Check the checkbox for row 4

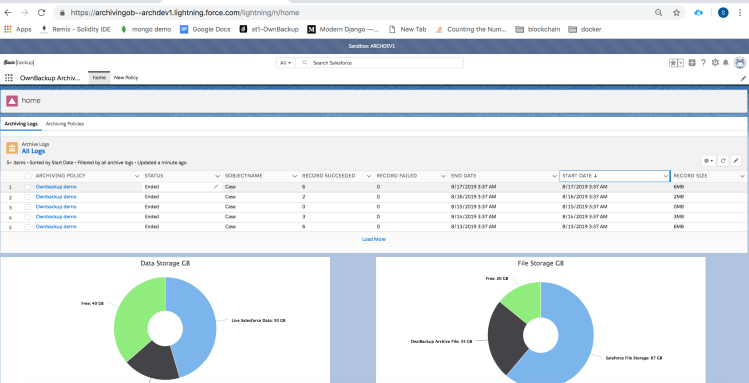(27, 217)
